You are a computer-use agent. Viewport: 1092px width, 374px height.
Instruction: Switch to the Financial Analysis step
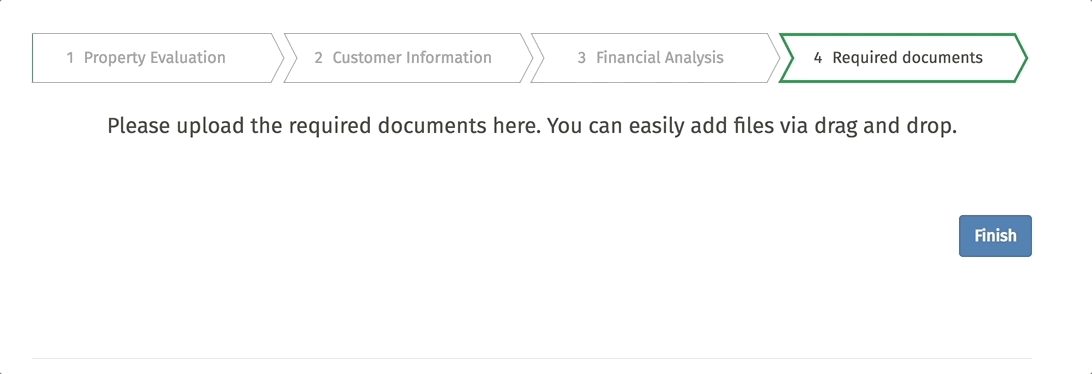[x=655, y=58]
